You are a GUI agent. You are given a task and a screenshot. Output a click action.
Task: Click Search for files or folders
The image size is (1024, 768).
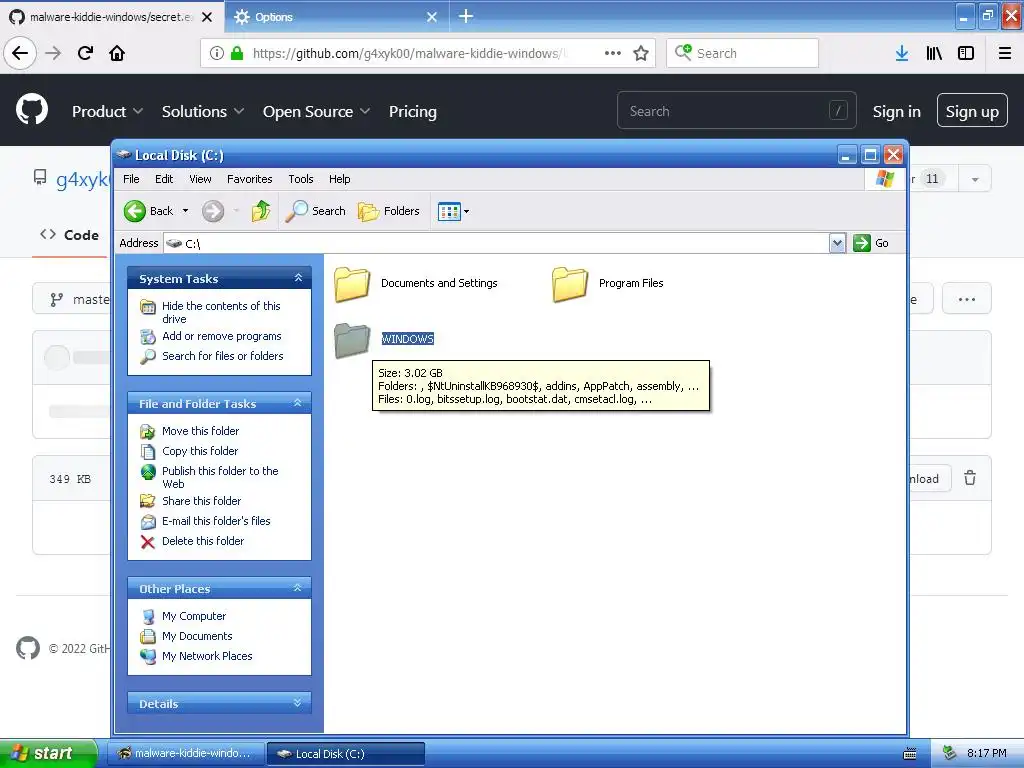(x=223, y=356)
